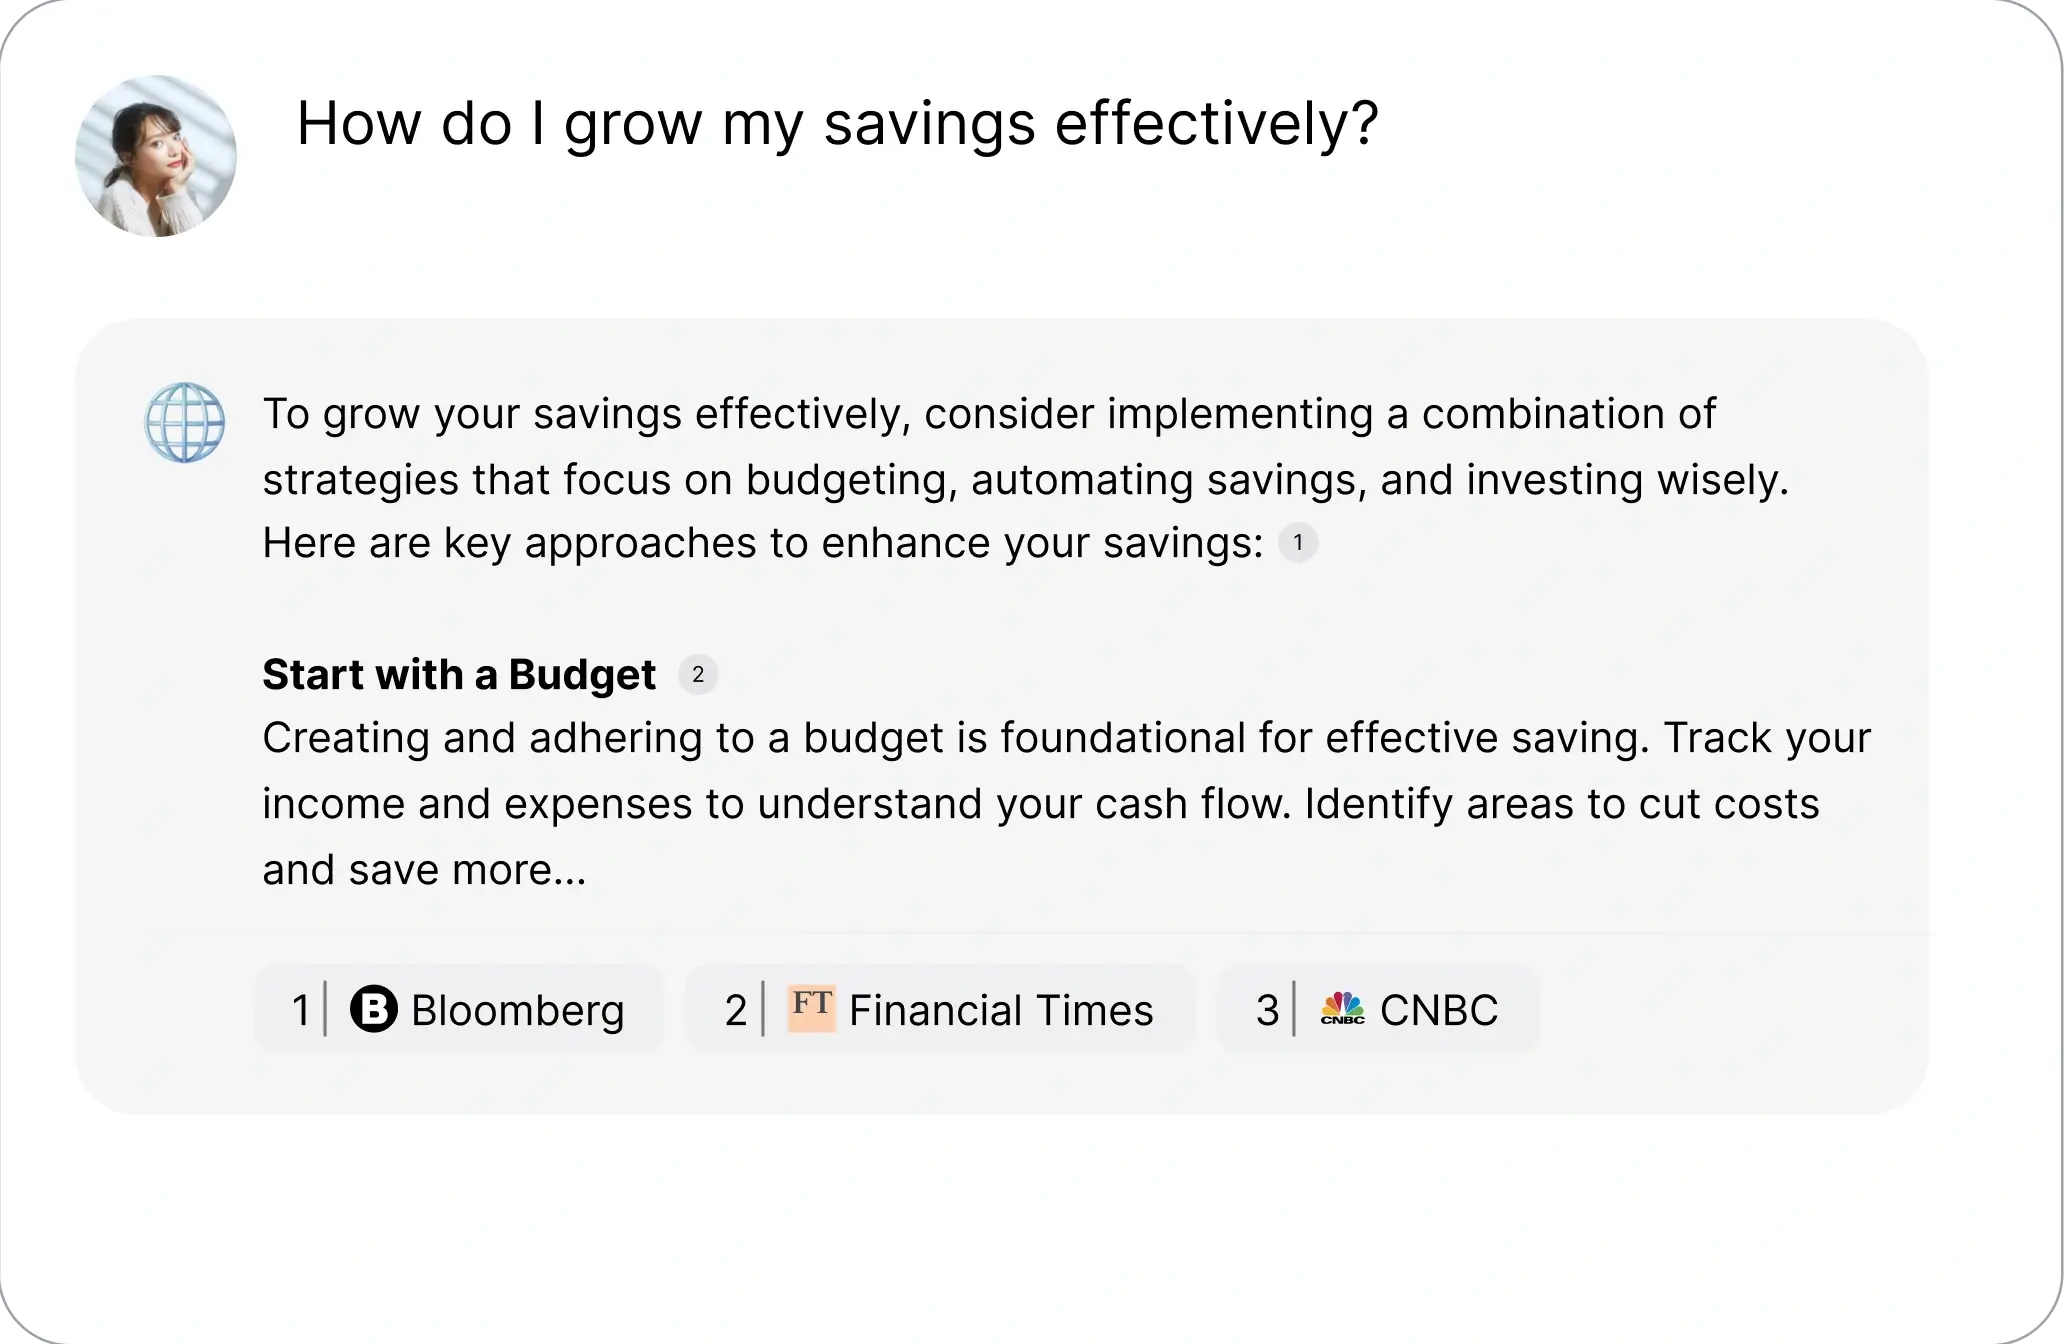The height and width of the screenshot is (1344, 2064).
Task: Click the Bloomberg 'B' logo icon
Action: (374, 1008)
